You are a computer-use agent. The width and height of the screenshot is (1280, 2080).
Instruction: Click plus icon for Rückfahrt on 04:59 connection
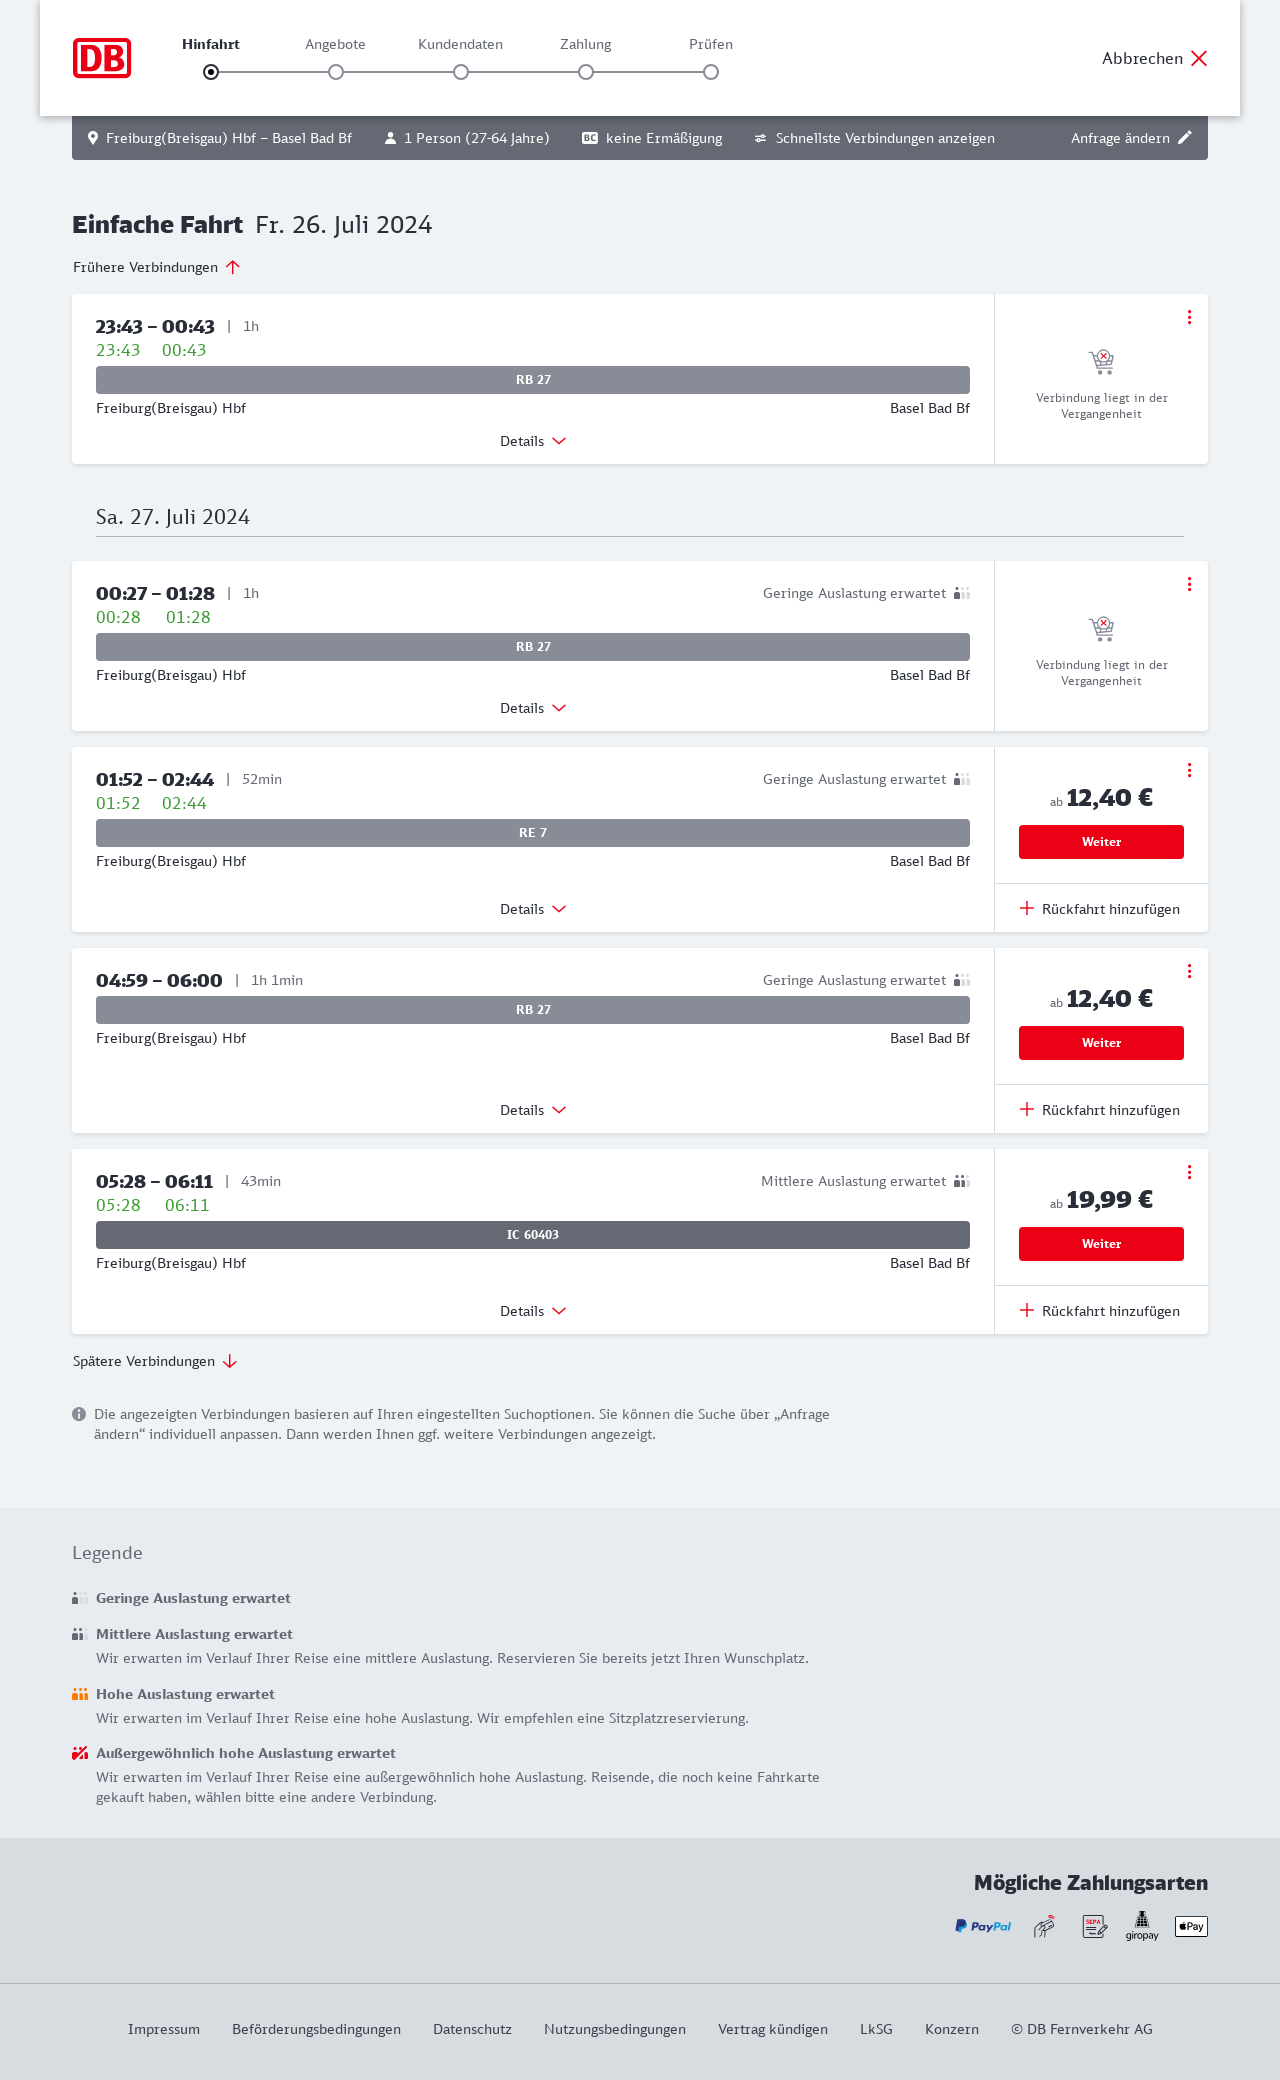click(x=1027, y=1109)
